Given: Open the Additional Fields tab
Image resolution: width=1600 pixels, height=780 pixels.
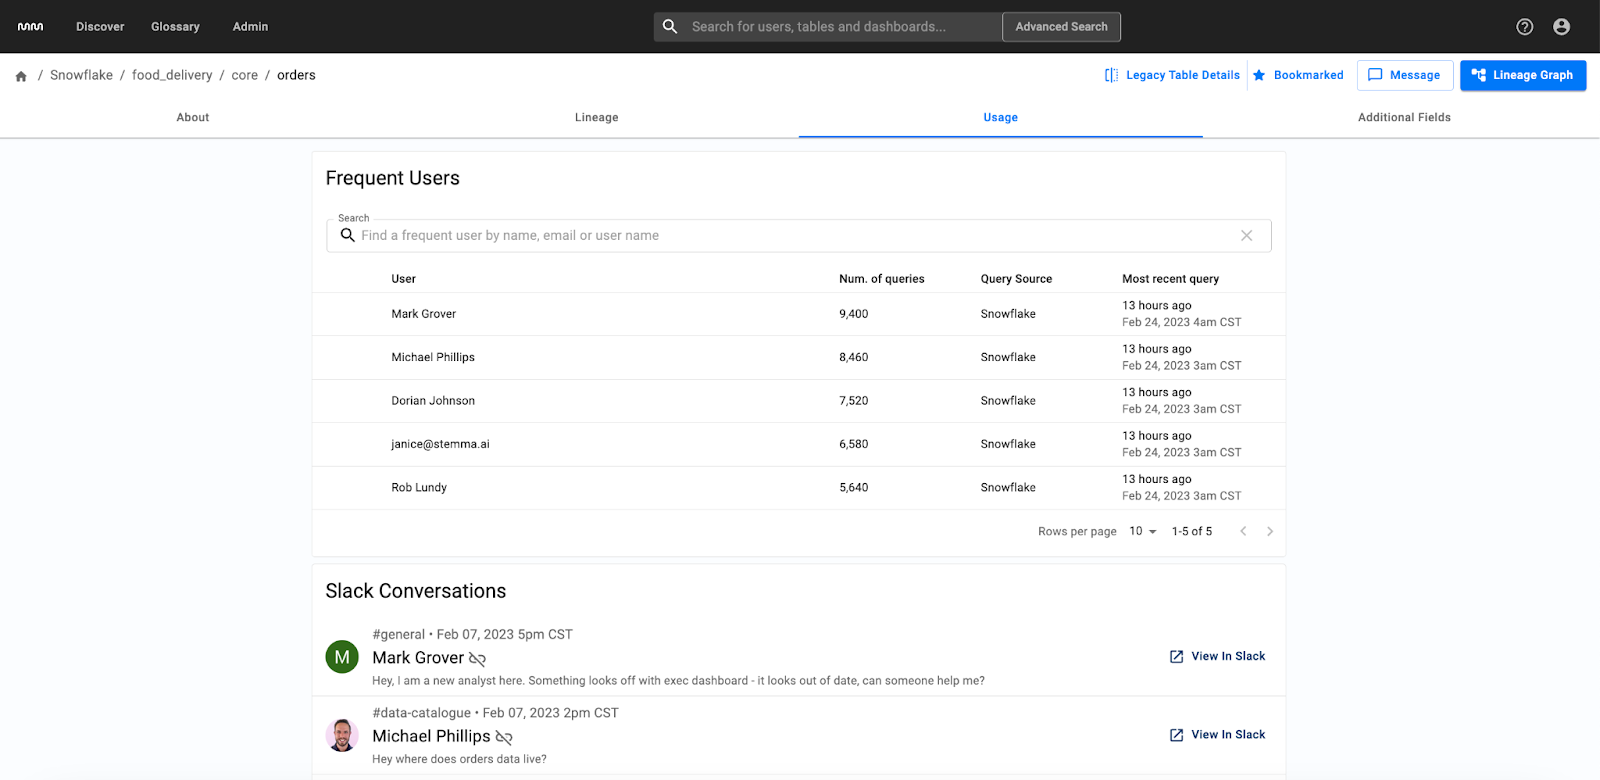Looking at the screenshot, I should [x=1403, y=118].
